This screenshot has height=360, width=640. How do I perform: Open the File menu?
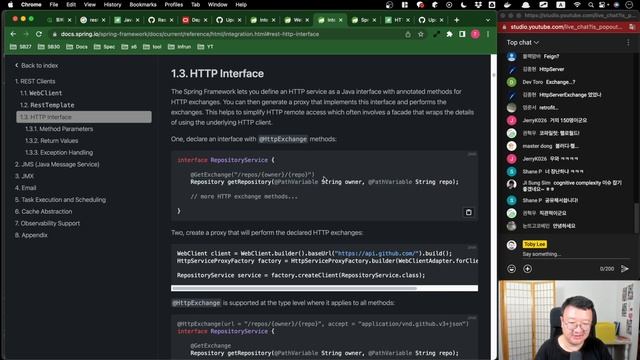pos(53,5)
